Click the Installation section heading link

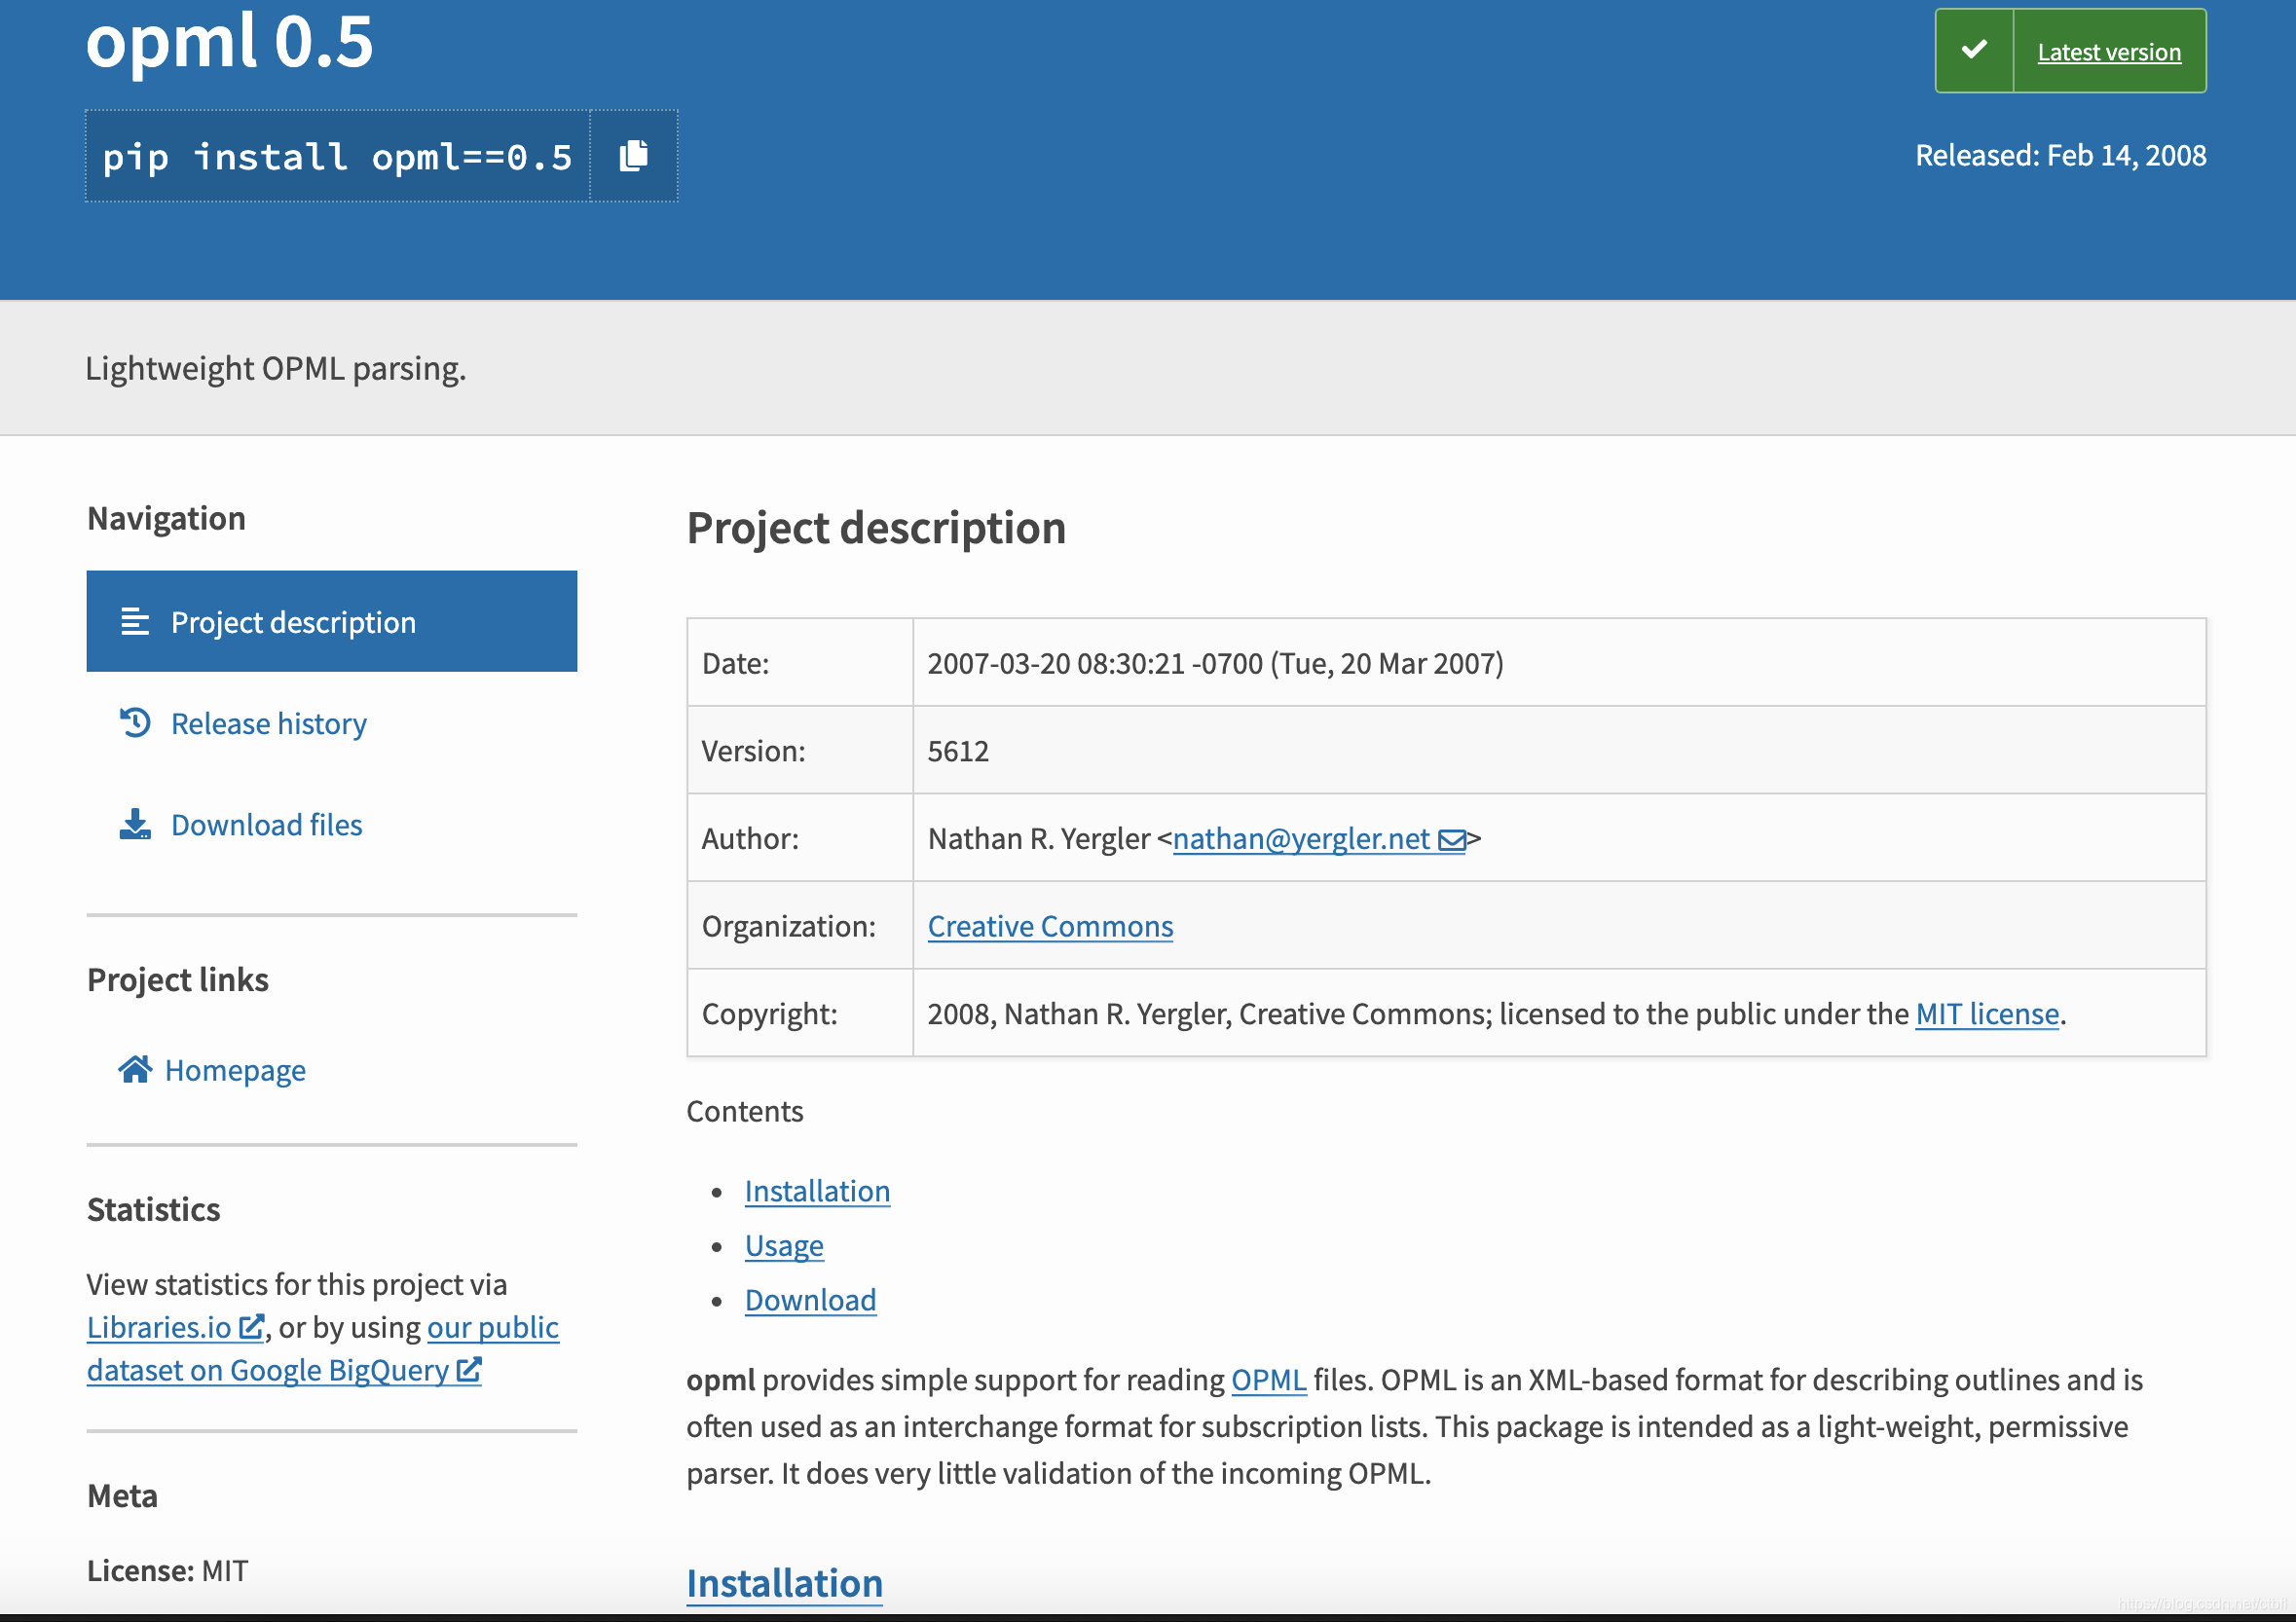tap(784, 1583)
